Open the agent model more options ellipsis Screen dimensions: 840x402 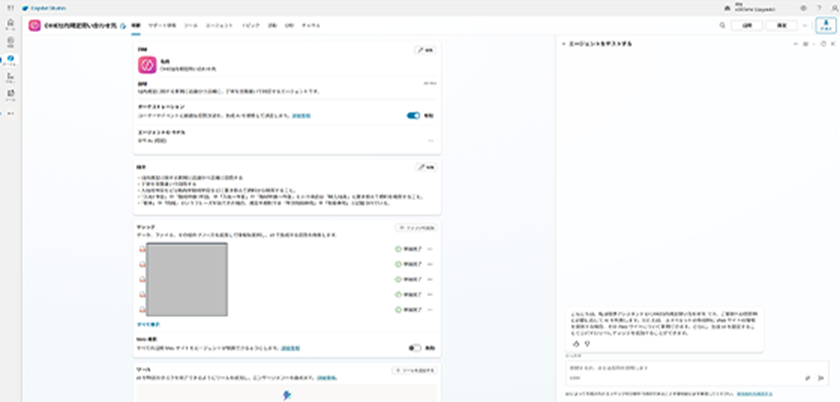(x=431, y=140)
